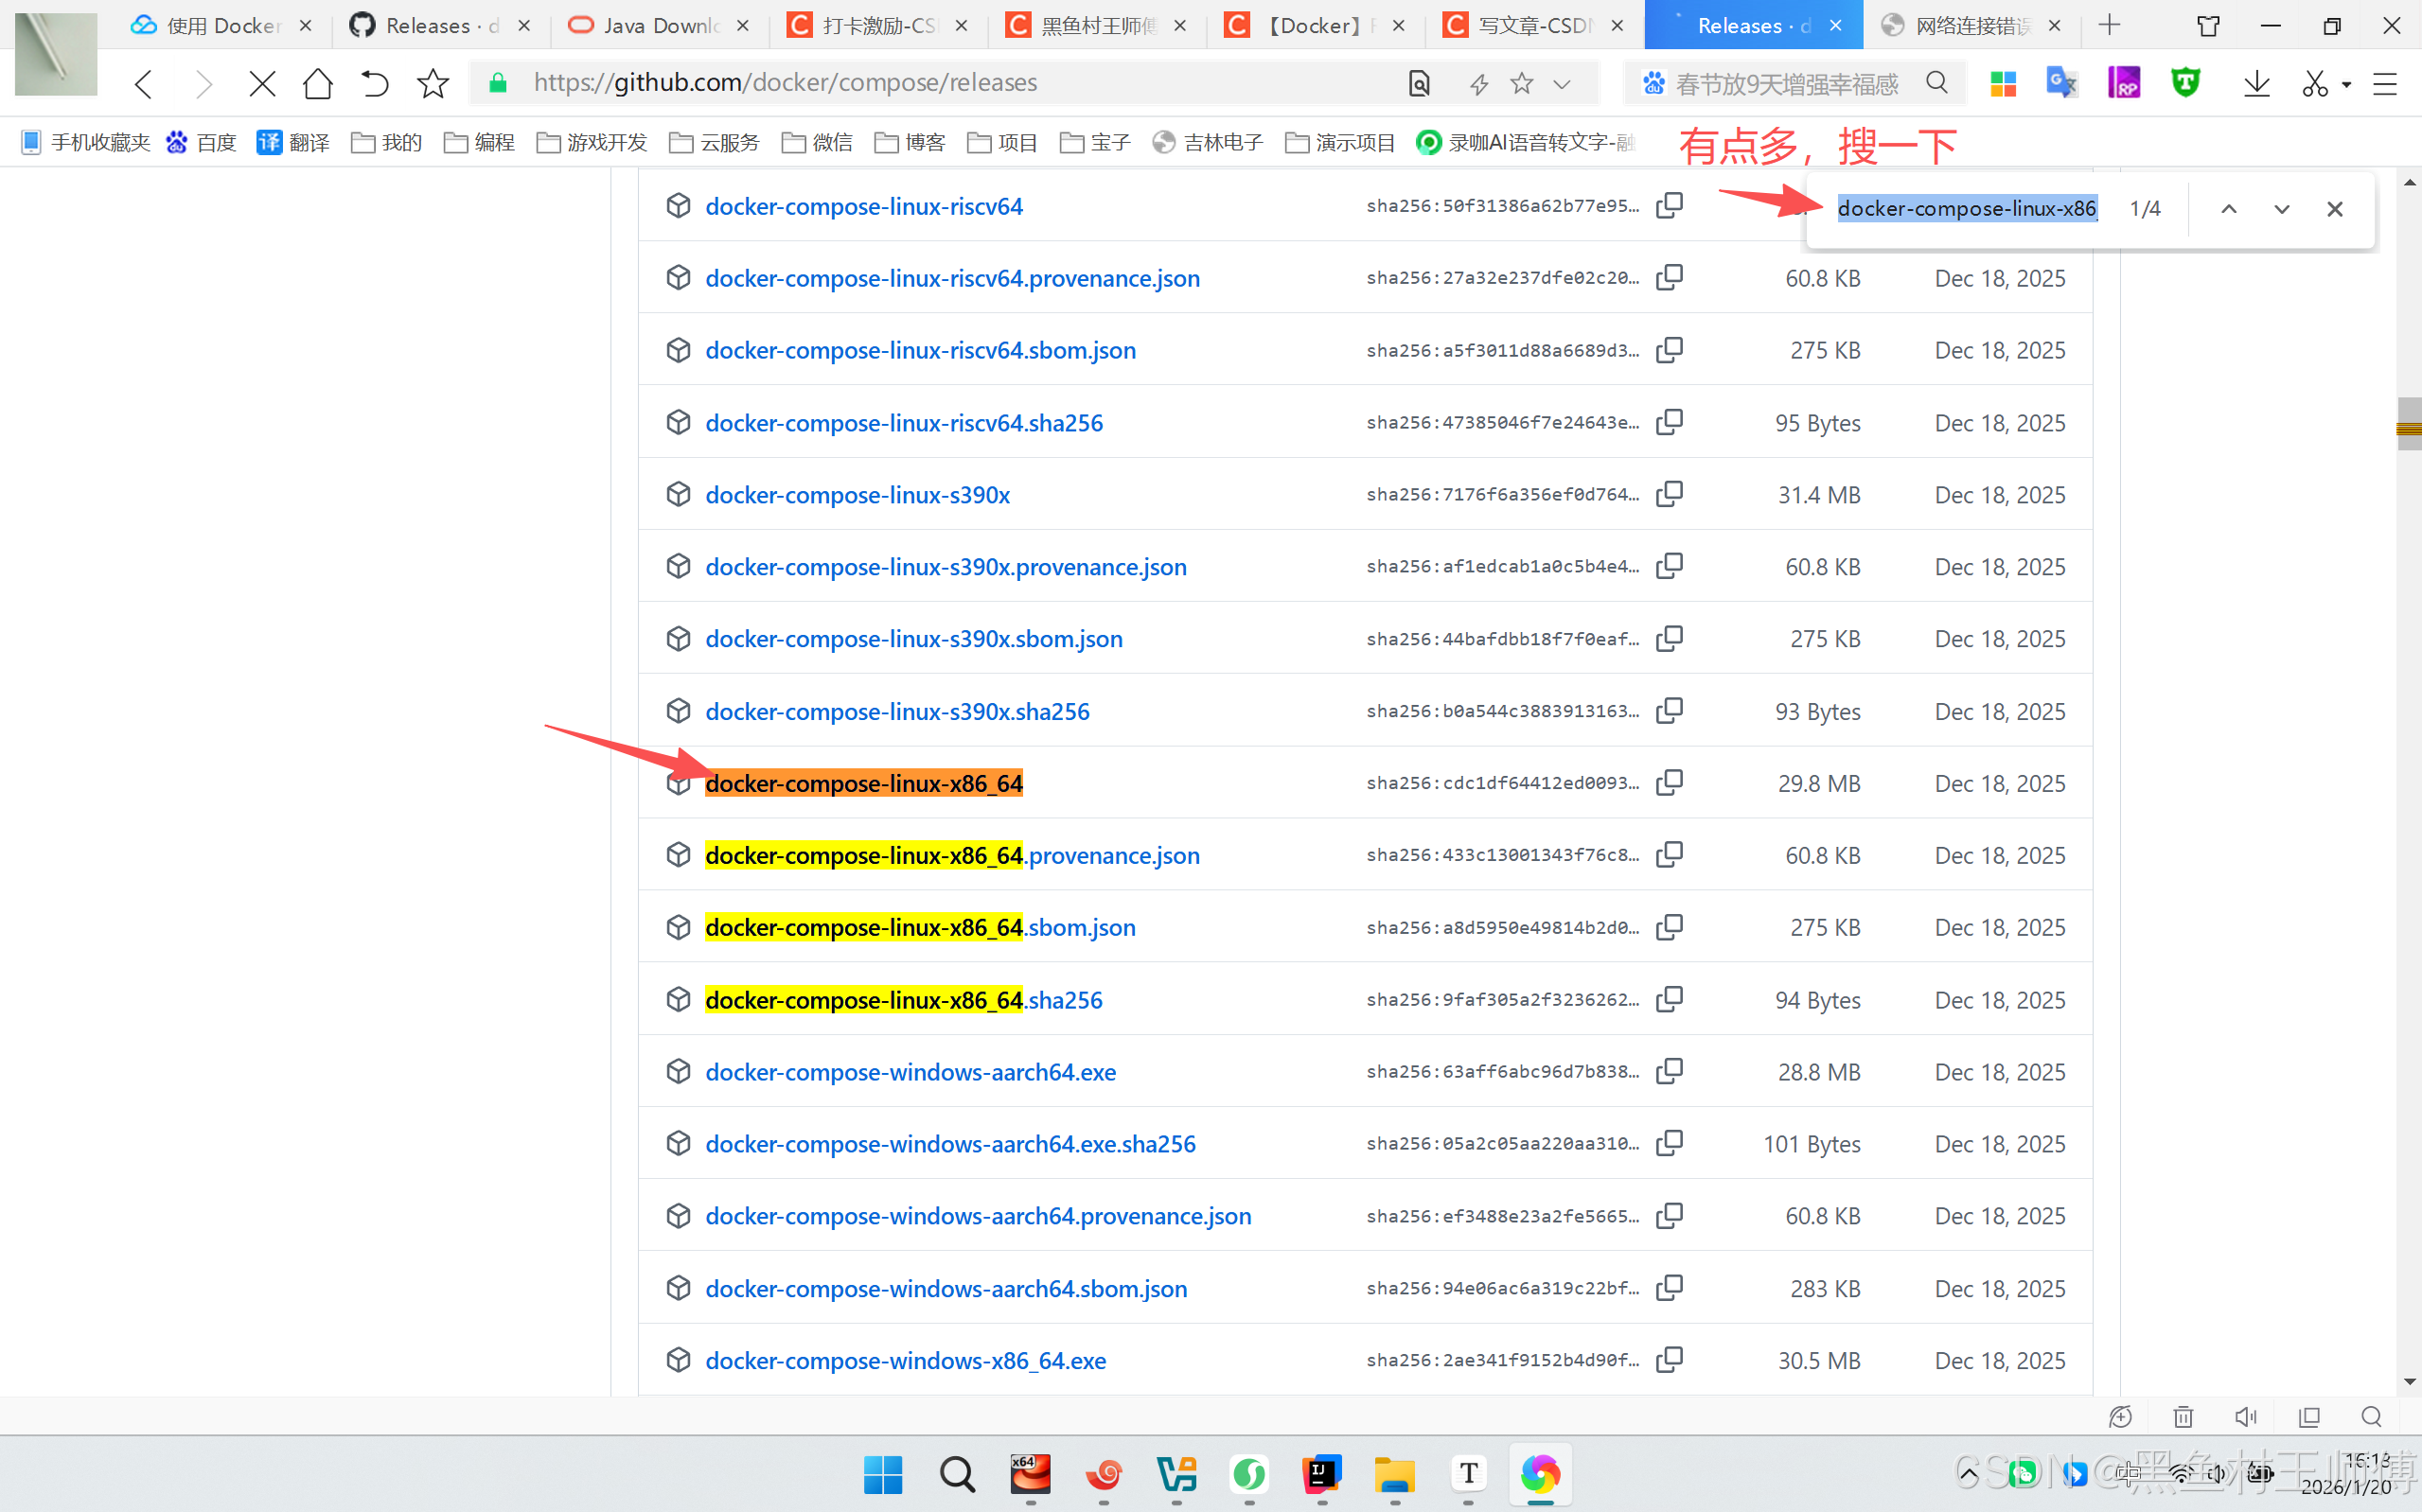Viewport: 2422px width, 1512px height.
Task: Click the browser home icon
Action: click(x=318, y=83)
